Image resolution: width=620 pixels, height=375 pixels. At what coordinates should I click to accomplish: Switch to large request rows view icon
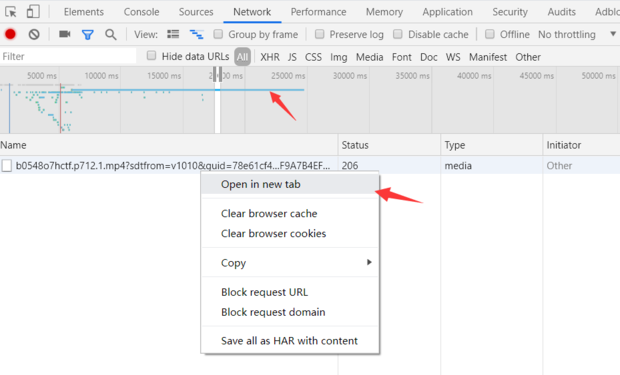(173, 34)
